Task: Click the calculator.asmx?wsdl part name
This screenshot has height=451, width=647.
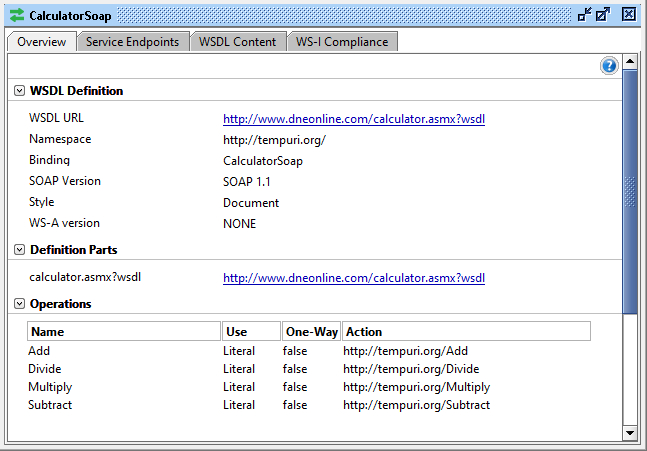Action: (x=85, y=277)
